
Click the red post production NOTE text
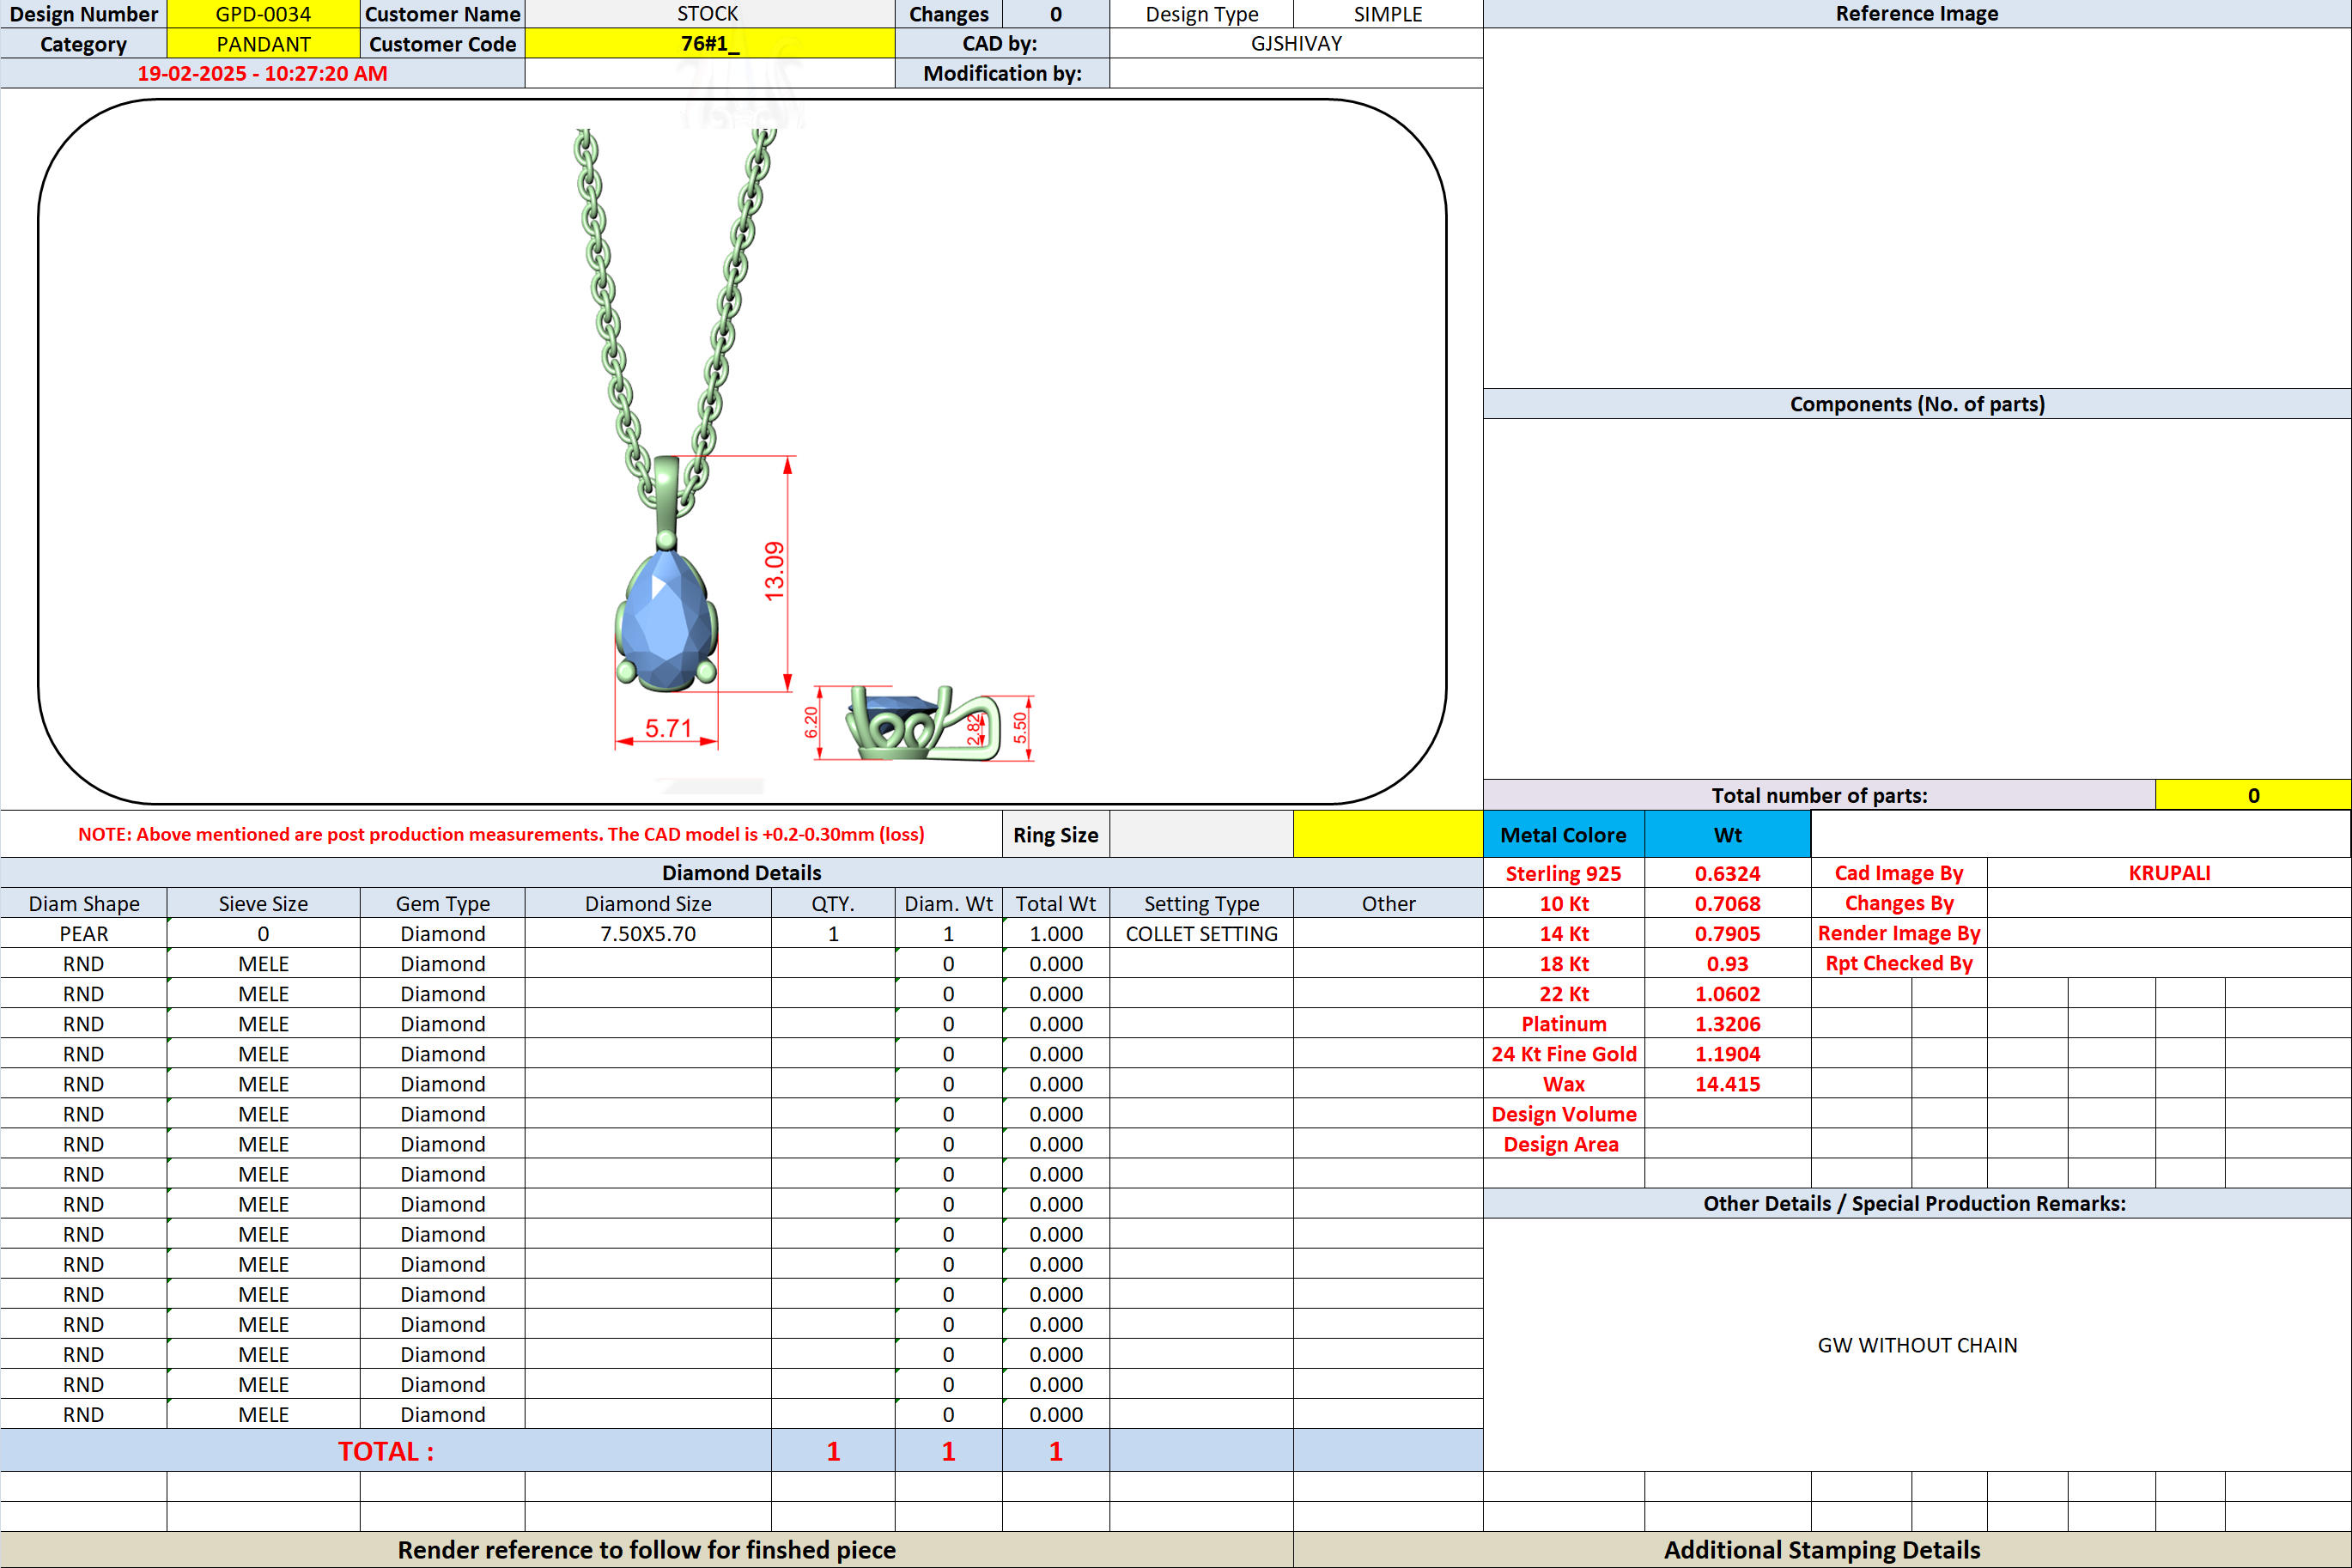tap(501, 834)
